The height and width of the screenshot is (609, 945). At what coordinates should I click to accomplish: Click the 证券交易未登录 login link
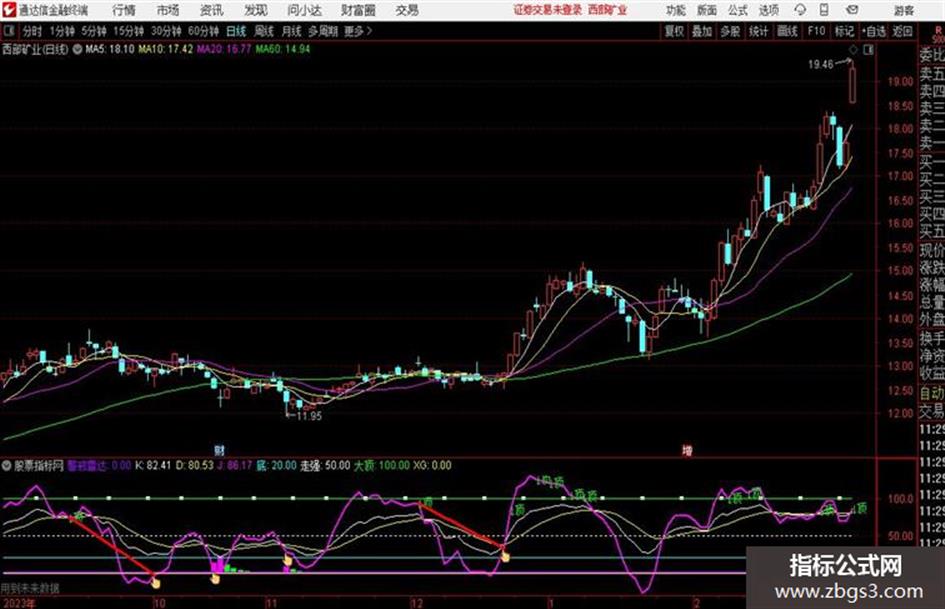(548, 10)
